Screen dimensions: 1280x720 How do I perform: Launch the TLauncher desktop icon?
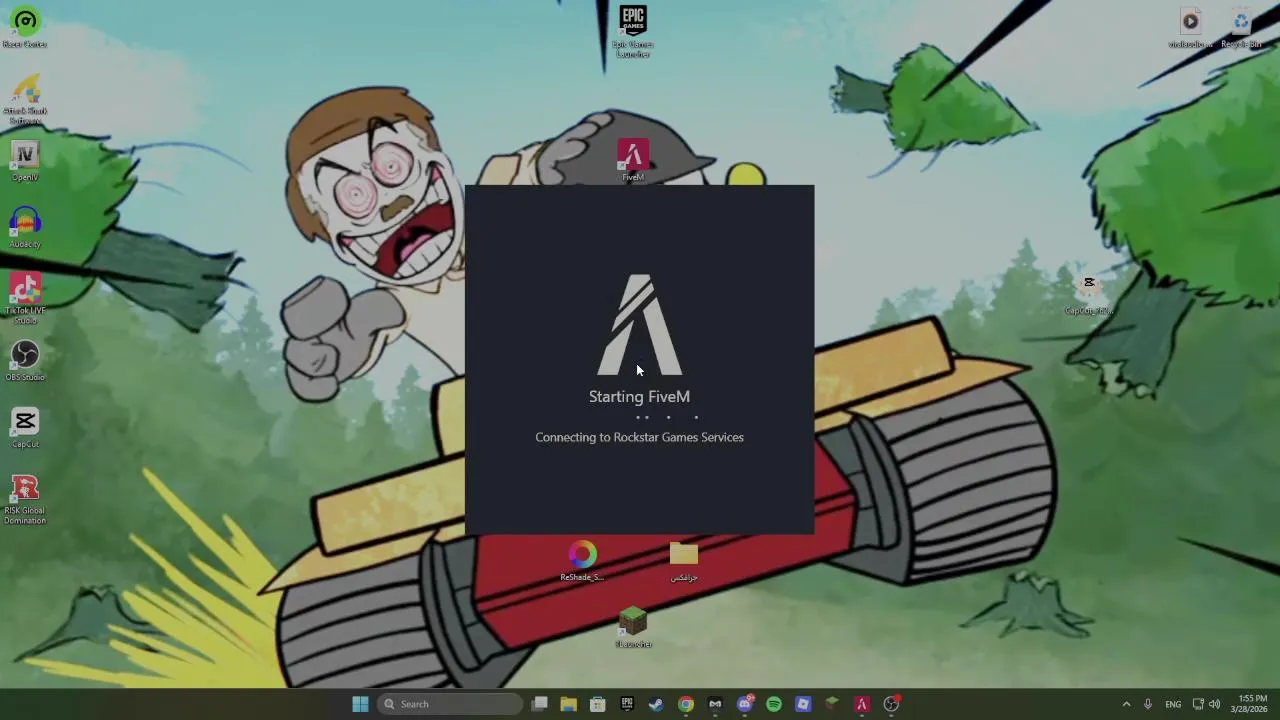[x=633, y=628]
